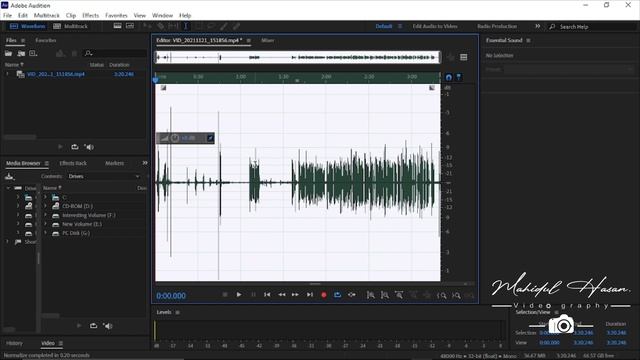Open the Contents Drives dropdown
This screenshot has height=360, width=640.
coord(104,176)
